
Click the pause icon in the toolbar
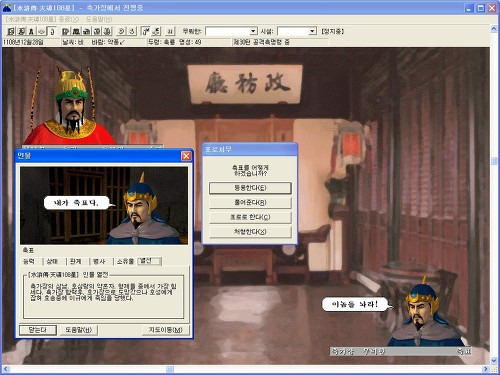[x=170, y=31]
